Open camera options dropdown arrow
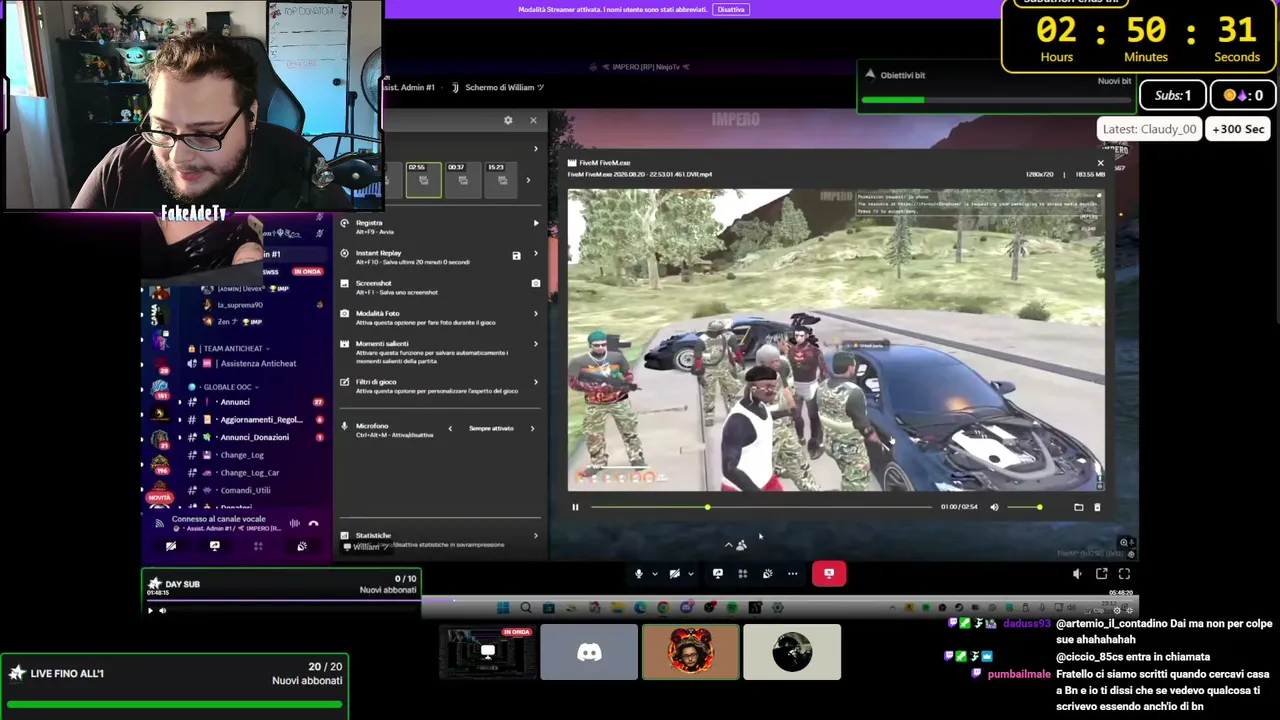The image size is (1280, 720). [690, 574]
